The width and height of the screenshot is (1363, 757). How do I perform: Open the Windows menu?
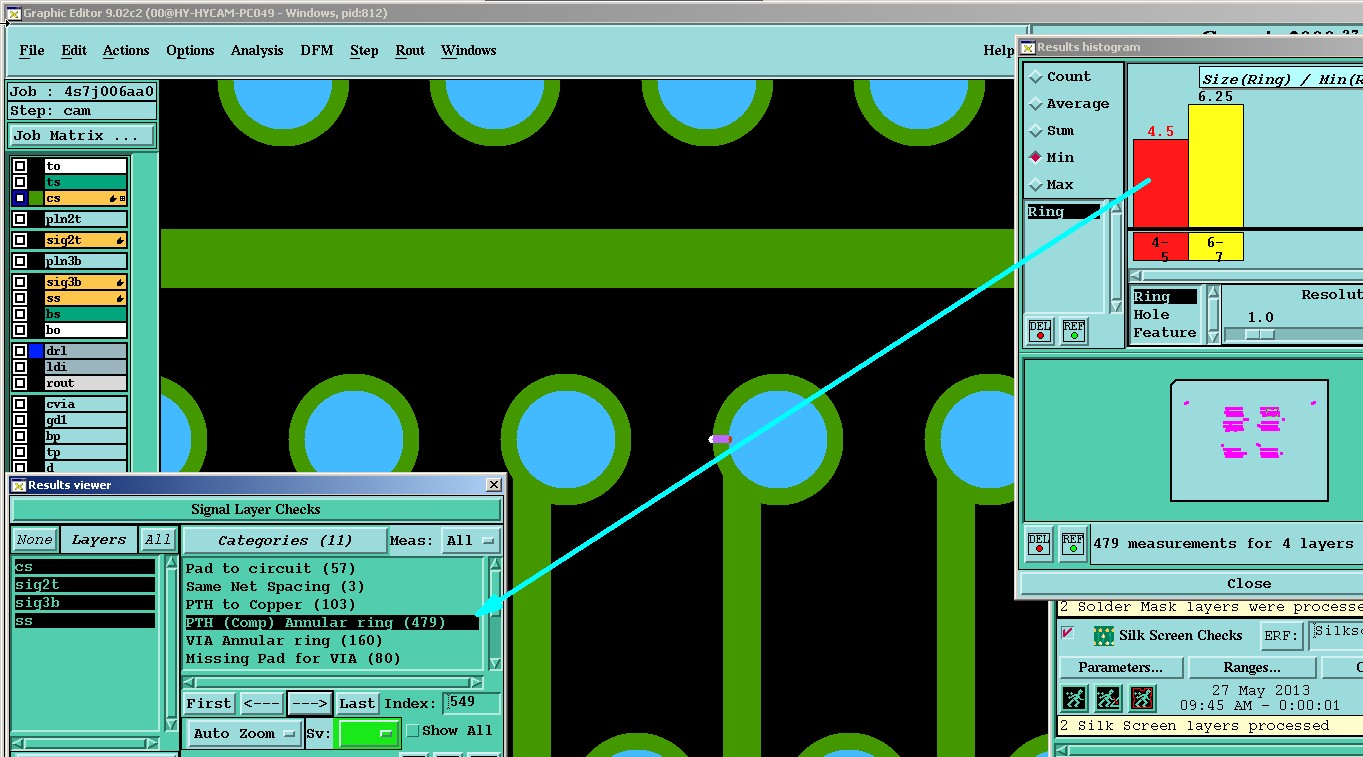(x=469, y=51)
